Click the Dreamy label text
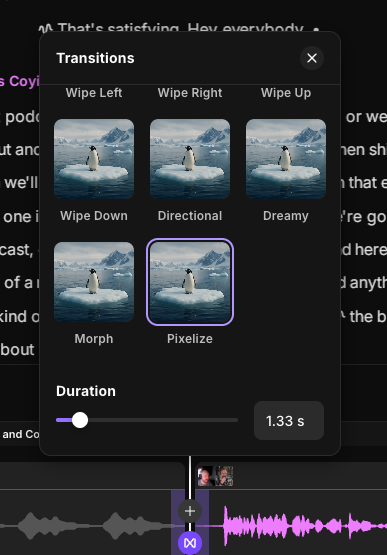The height and width of the screenshot is (555, 387). point(286,216)
